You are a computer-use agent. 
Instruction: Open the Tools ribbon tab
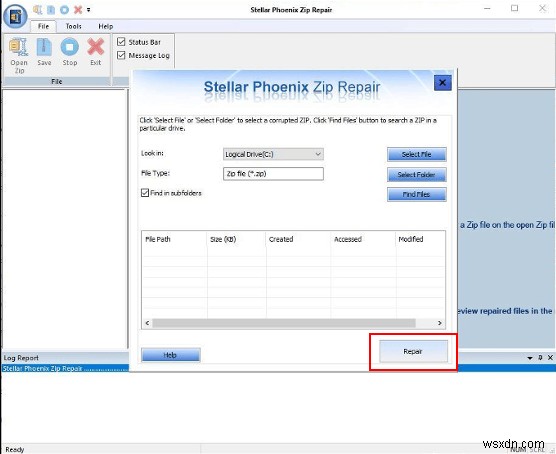[73, 26]
